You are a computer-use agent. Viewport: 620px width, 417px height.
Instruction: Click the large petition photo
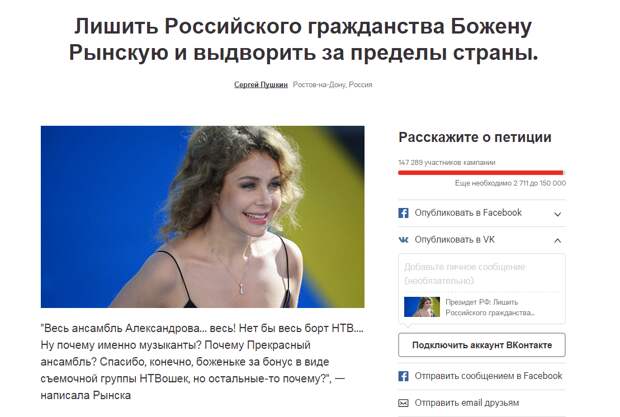[x=202, y=217]
